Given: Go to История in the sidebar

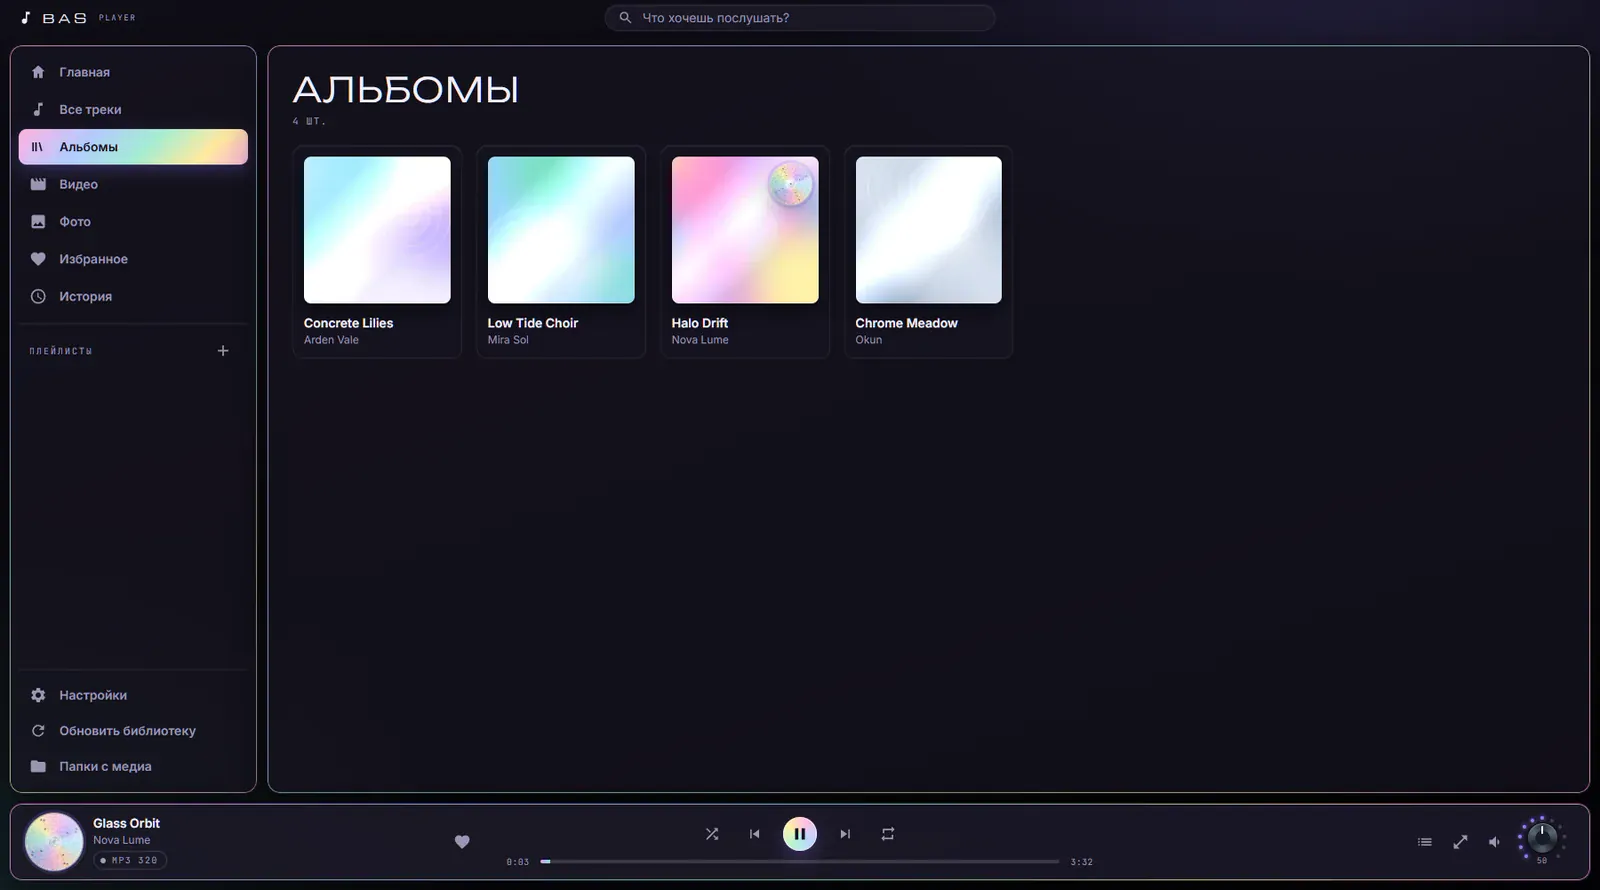Looking at the screenshot, I should coord(133,296).
